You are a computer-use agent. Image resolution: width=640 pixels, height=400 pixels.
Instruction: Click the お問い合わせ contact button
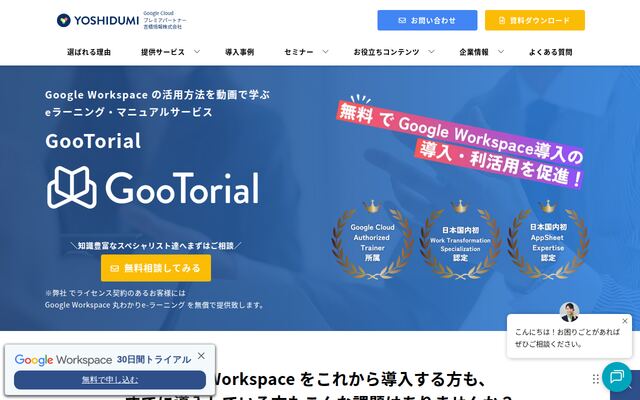coord(427,20)
